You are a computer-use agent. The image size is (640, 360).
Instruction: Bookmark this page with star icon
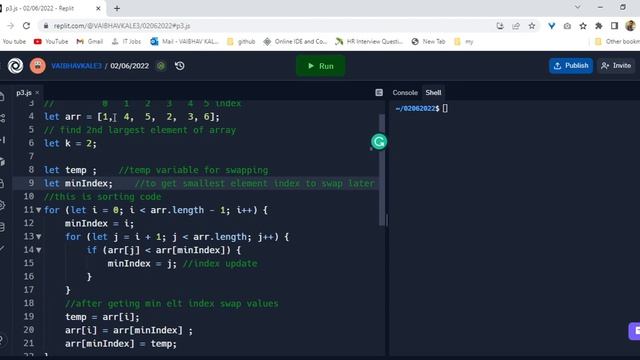(x=532, y=26)
